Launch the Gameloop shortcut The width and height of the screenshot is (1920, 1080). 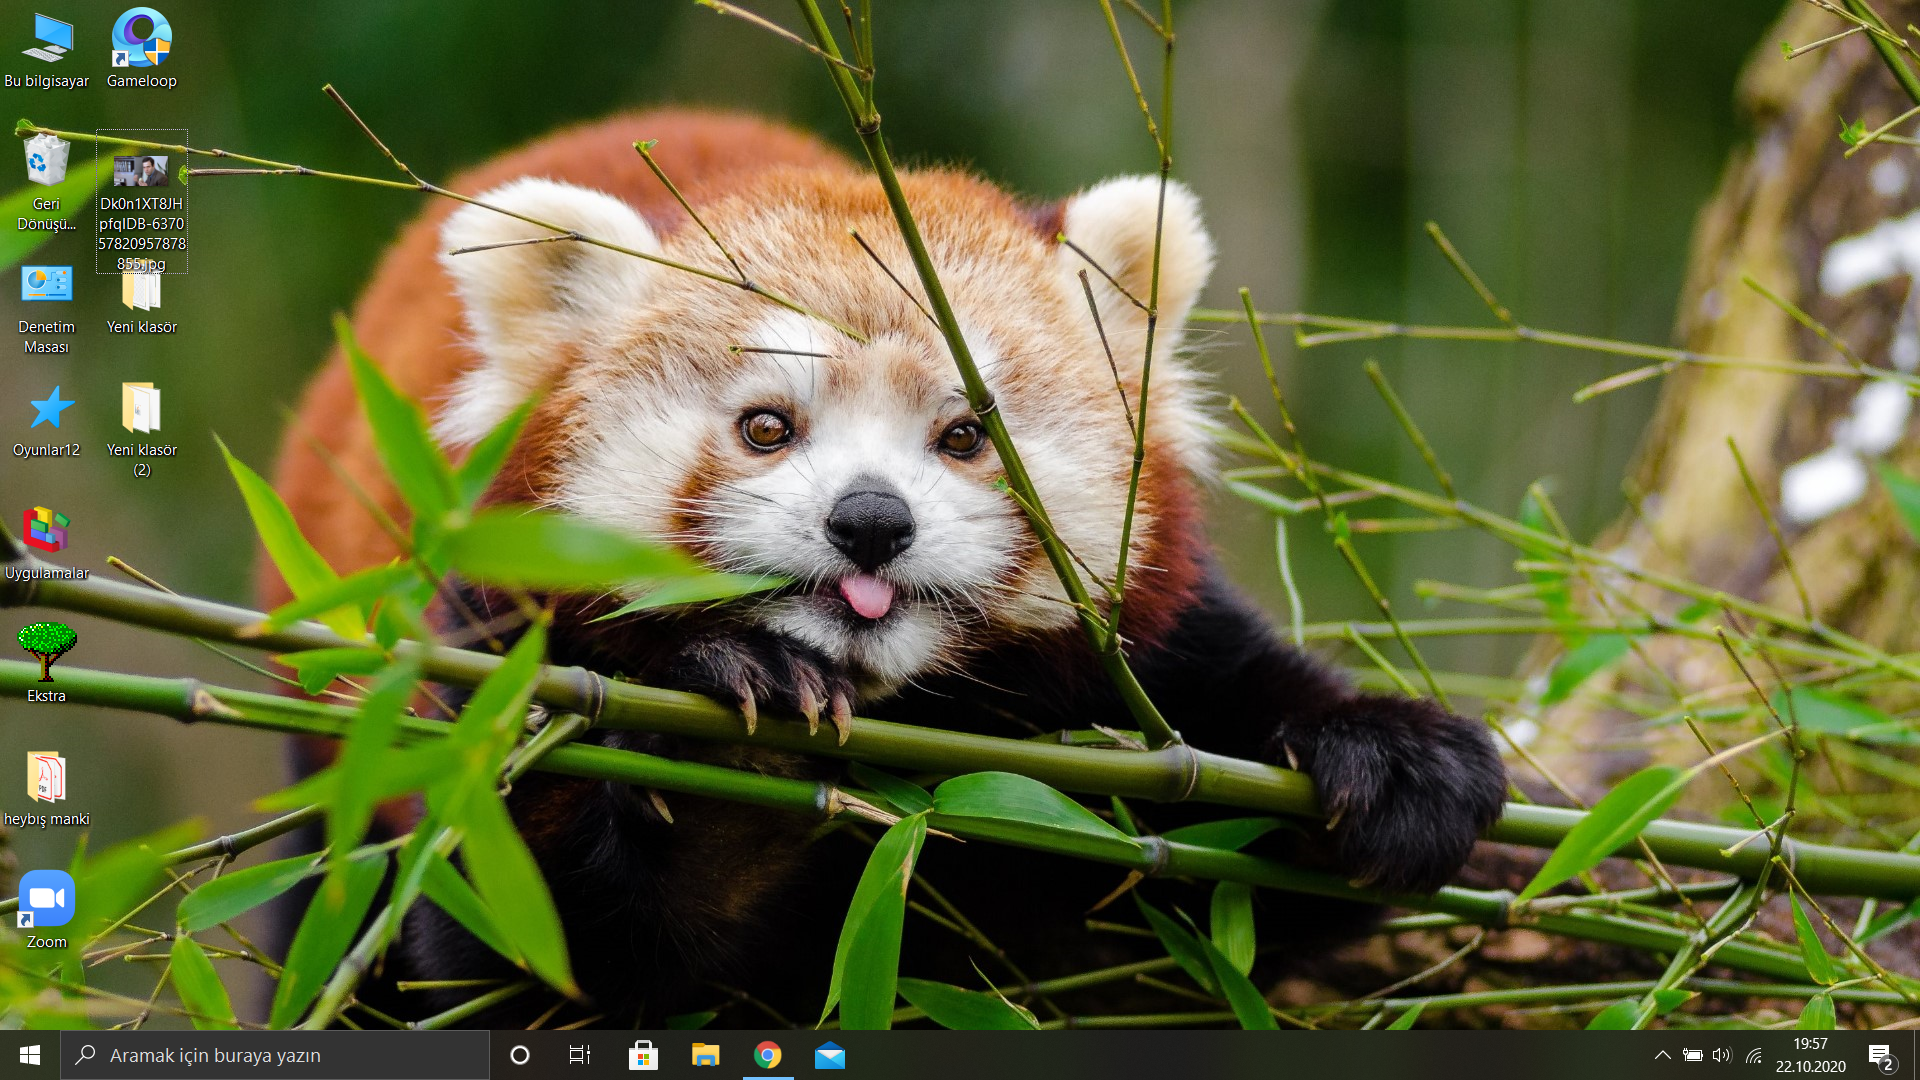[141, 50]
